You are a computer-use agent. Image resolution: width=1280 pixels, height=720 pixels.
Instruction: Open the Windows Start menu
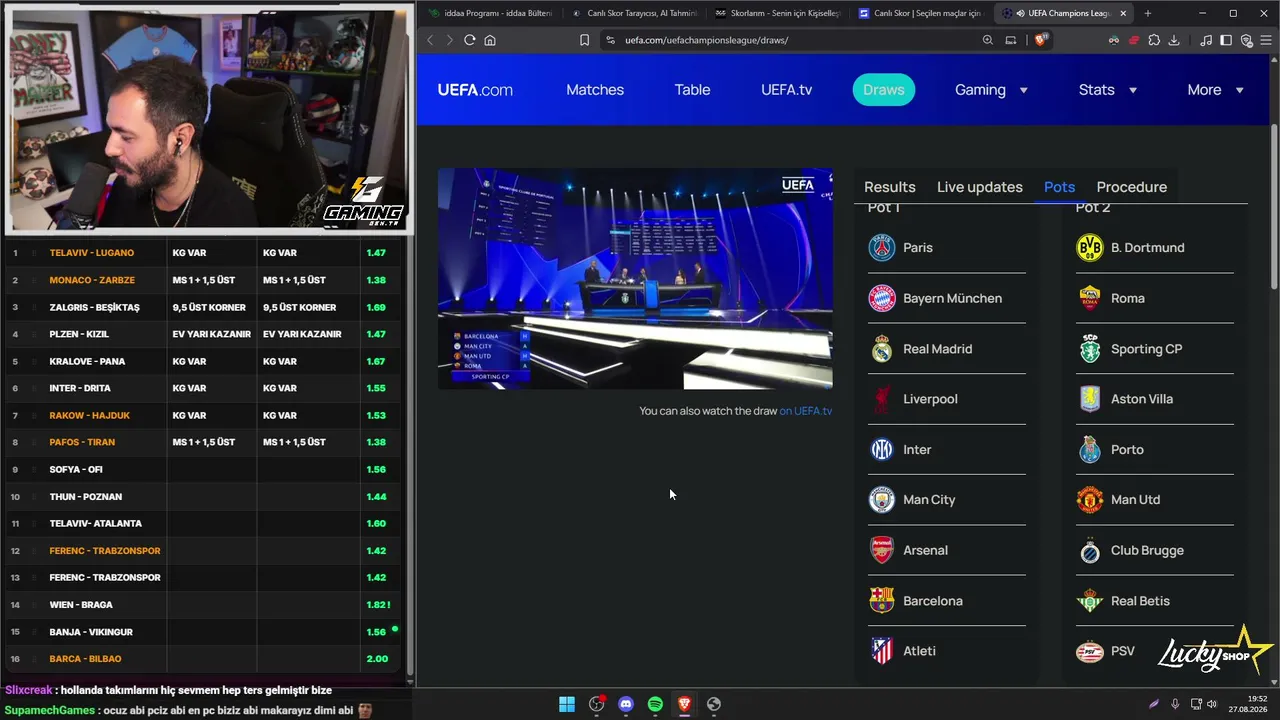pos(567,704)
